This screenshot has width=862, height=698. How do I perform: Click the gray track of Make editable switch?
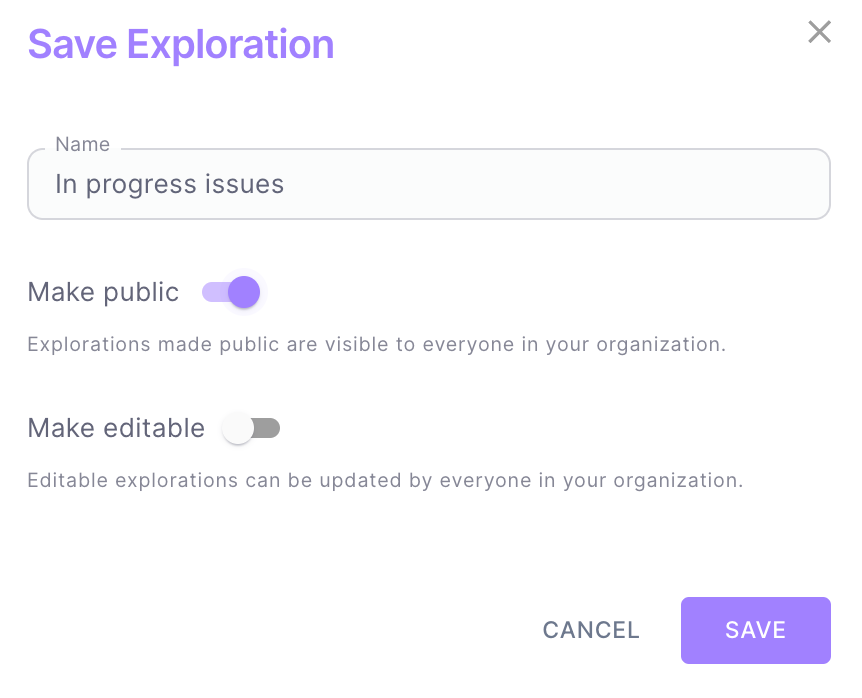pyautogui.click(x=268, y=428)
